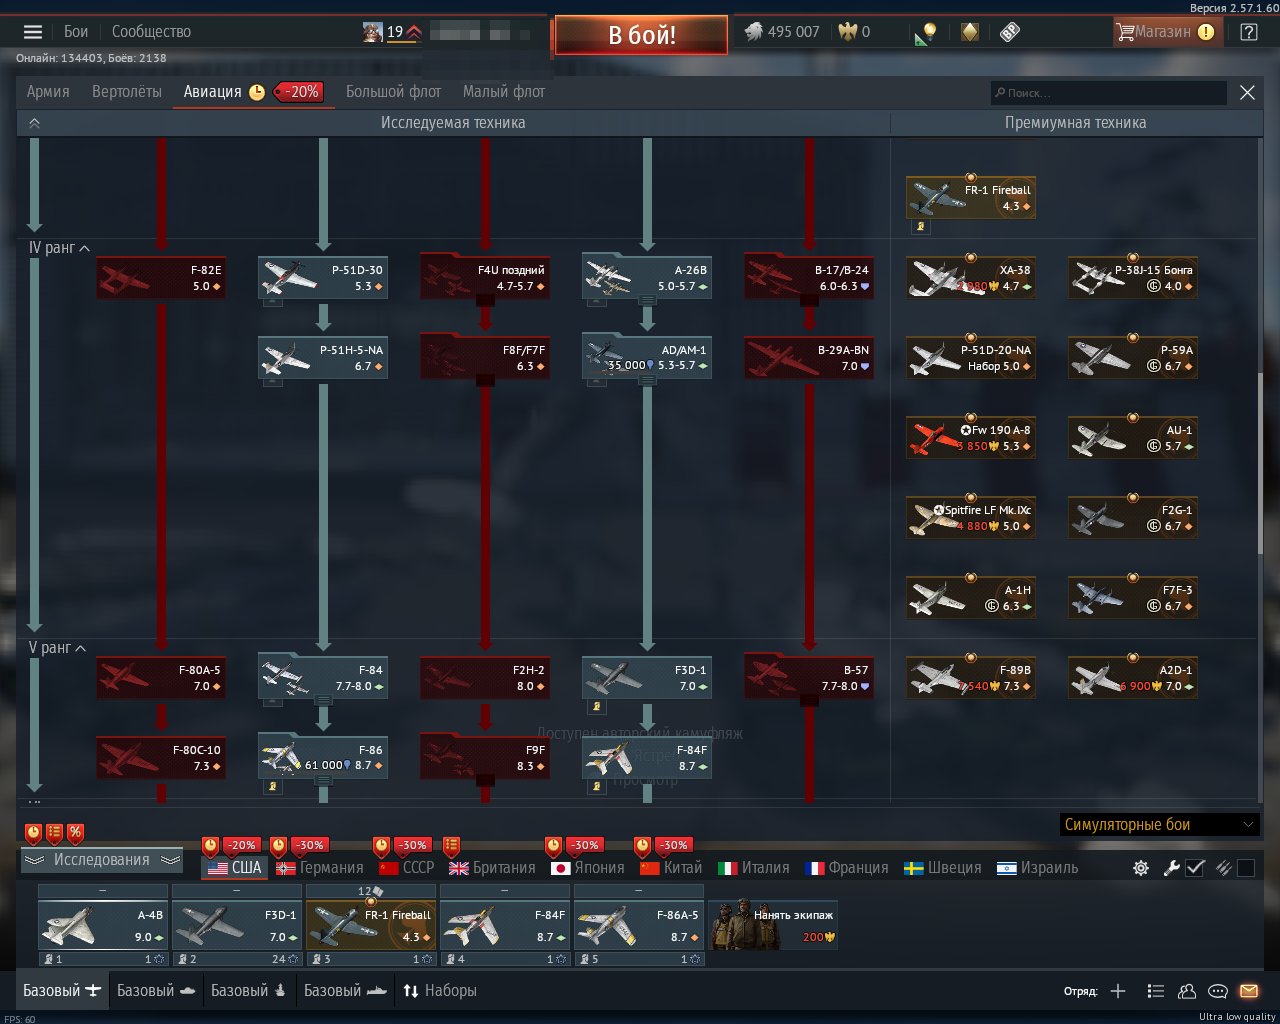Click the player avatar icon
Screen dimensions: 1280x1024
point(373,32)
